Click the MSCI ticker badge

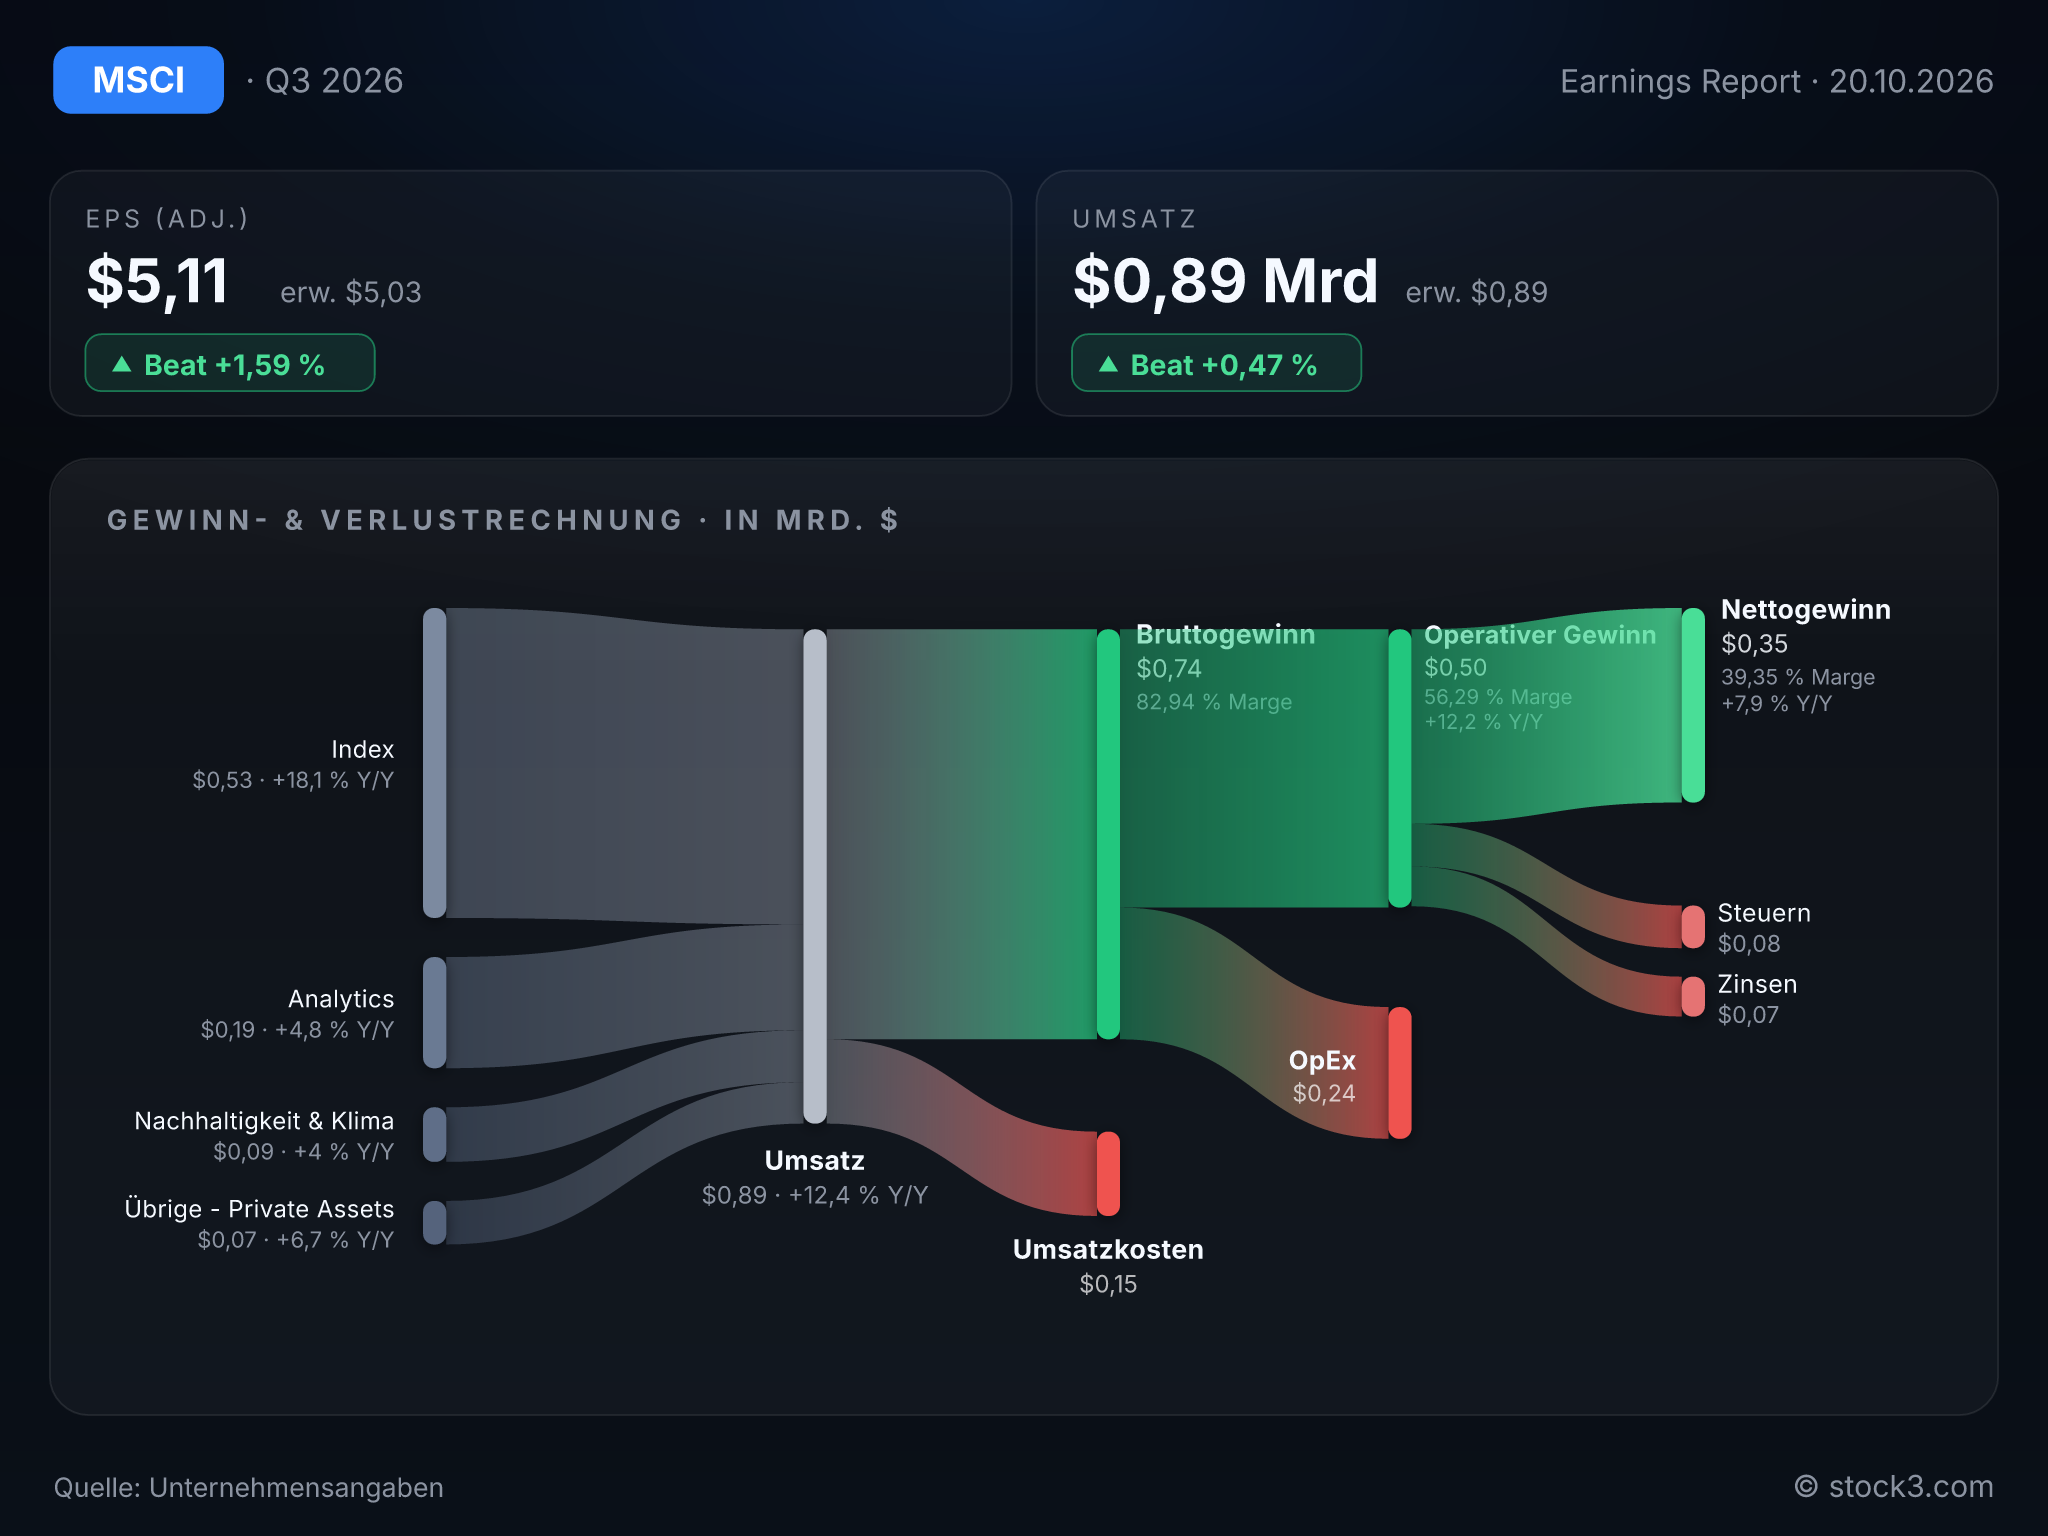pos(138,80)
